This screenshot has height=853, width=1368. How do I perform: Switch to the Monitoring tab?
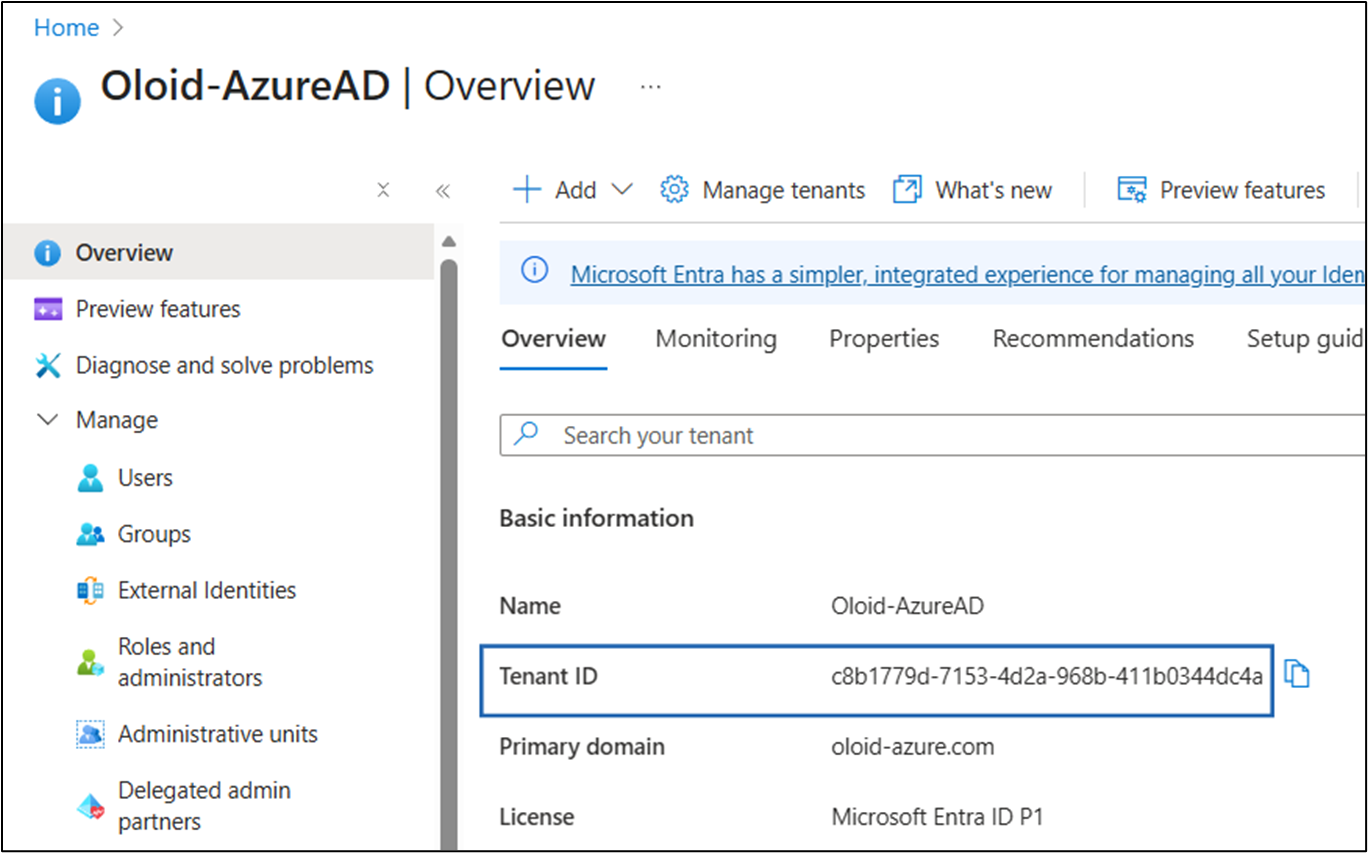click(716, 339)
